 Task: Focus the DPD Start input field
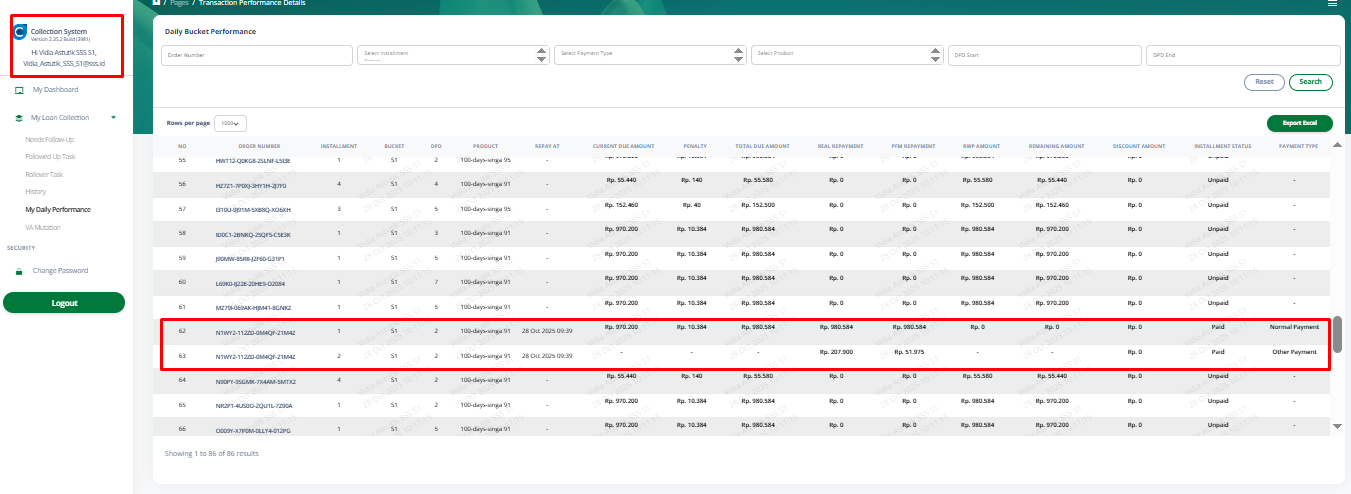point(1044,55)
